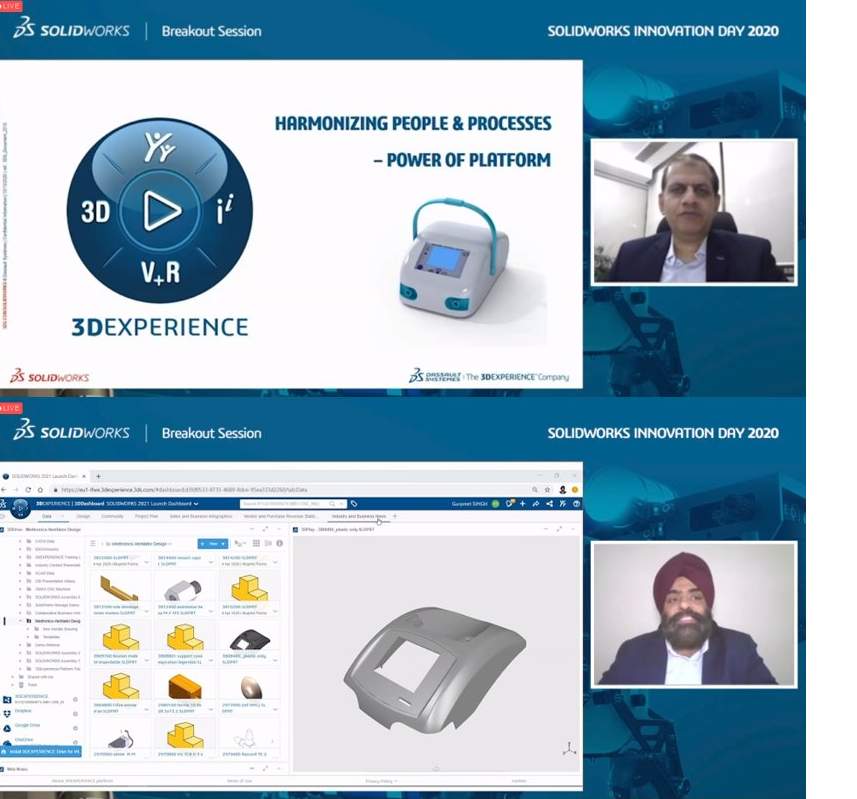Open the file menu chevron for 3909700 Bouton part
This screenshot has width=857, height=799.
[x=146, y=660]
